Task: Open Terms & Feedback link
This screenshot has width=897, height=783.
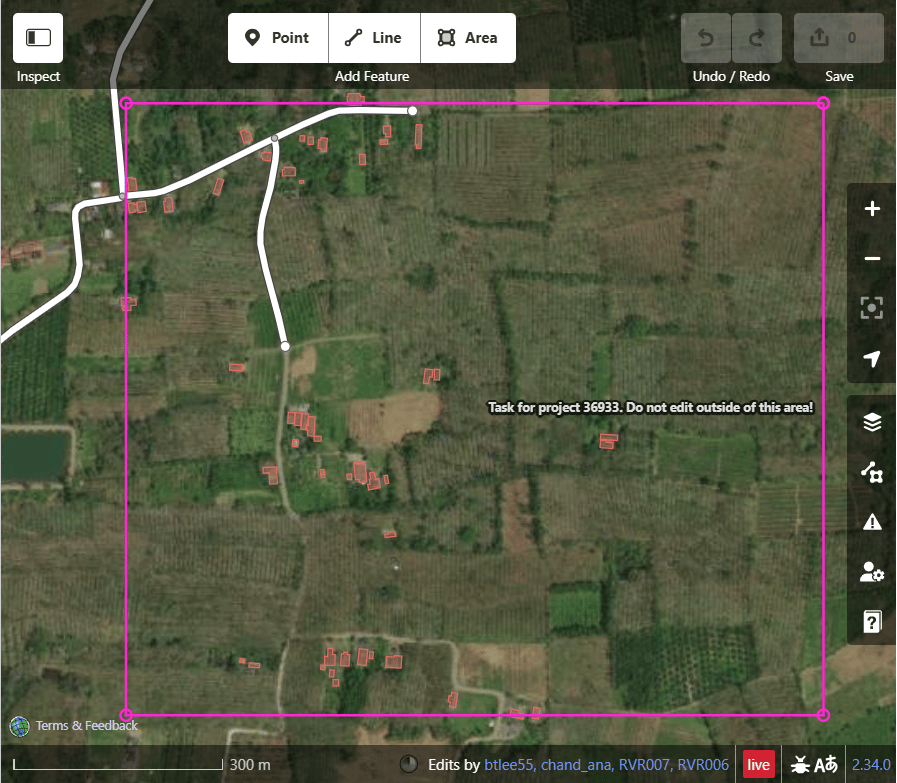Action: (86, 726)
